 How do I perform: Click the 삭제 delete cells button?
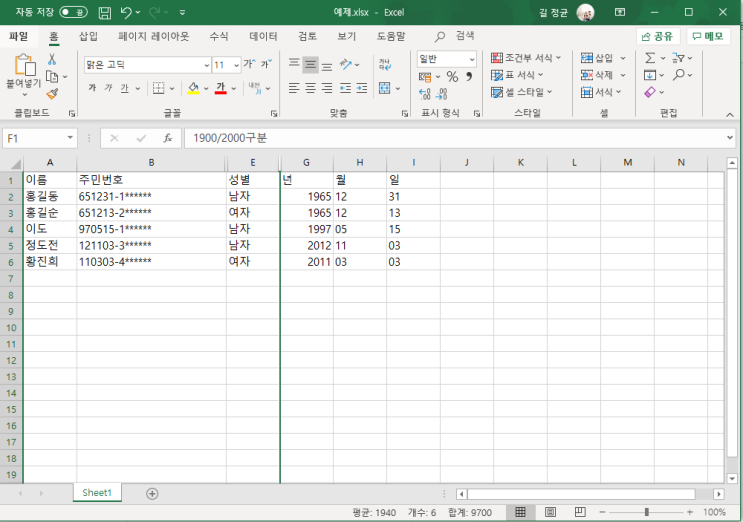click(597, 75)
